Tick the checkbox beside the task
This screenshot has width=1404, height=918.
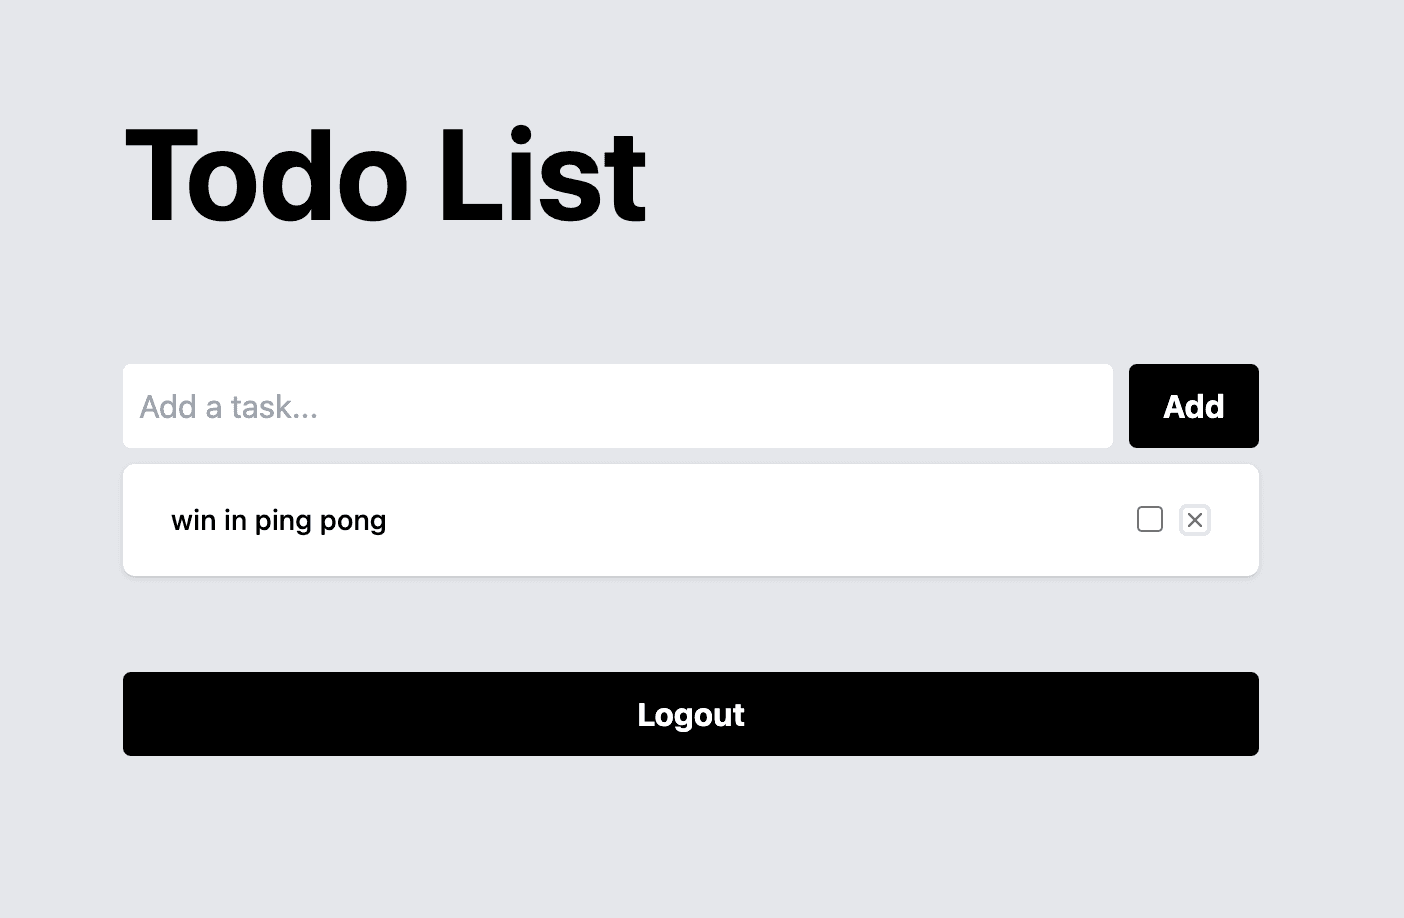click(1150, 519)
